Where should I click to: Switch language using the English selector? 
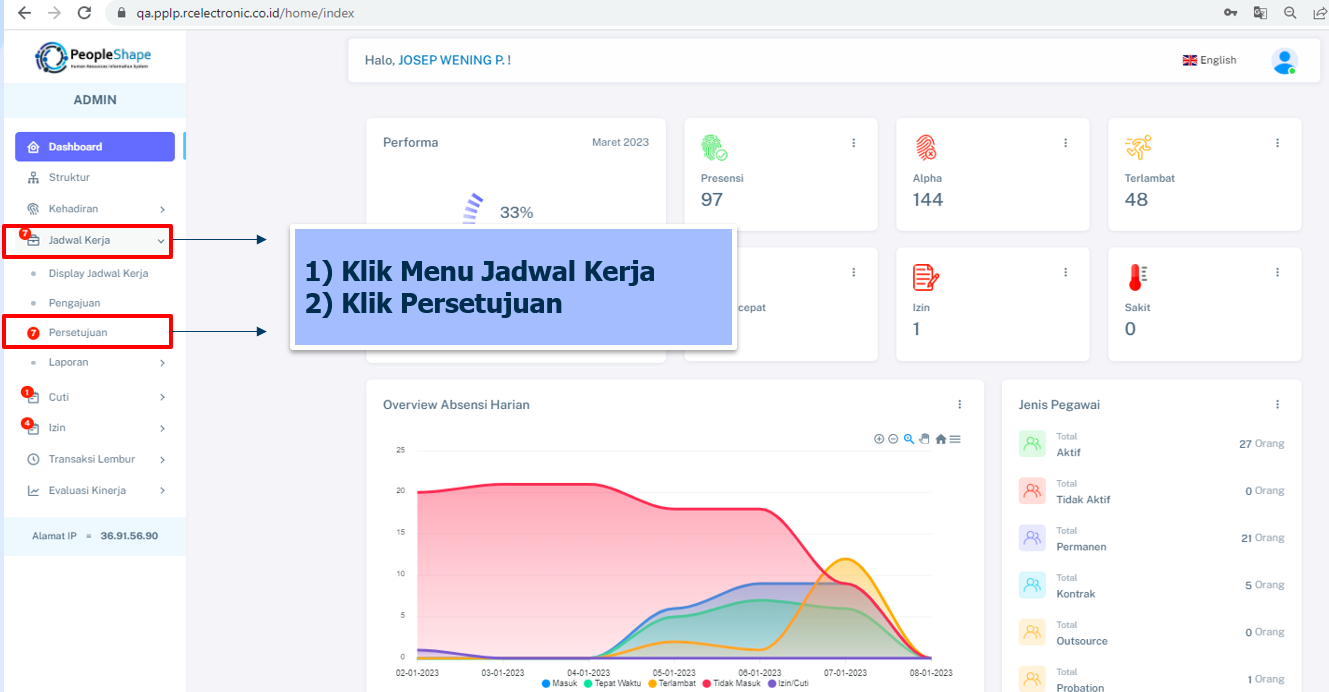[x=1209, y=61]
